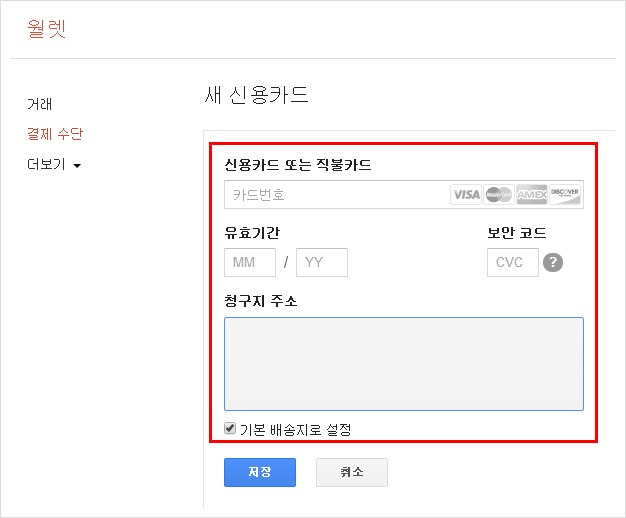Expand the 더보기 dropdown menu

(54, 165)
